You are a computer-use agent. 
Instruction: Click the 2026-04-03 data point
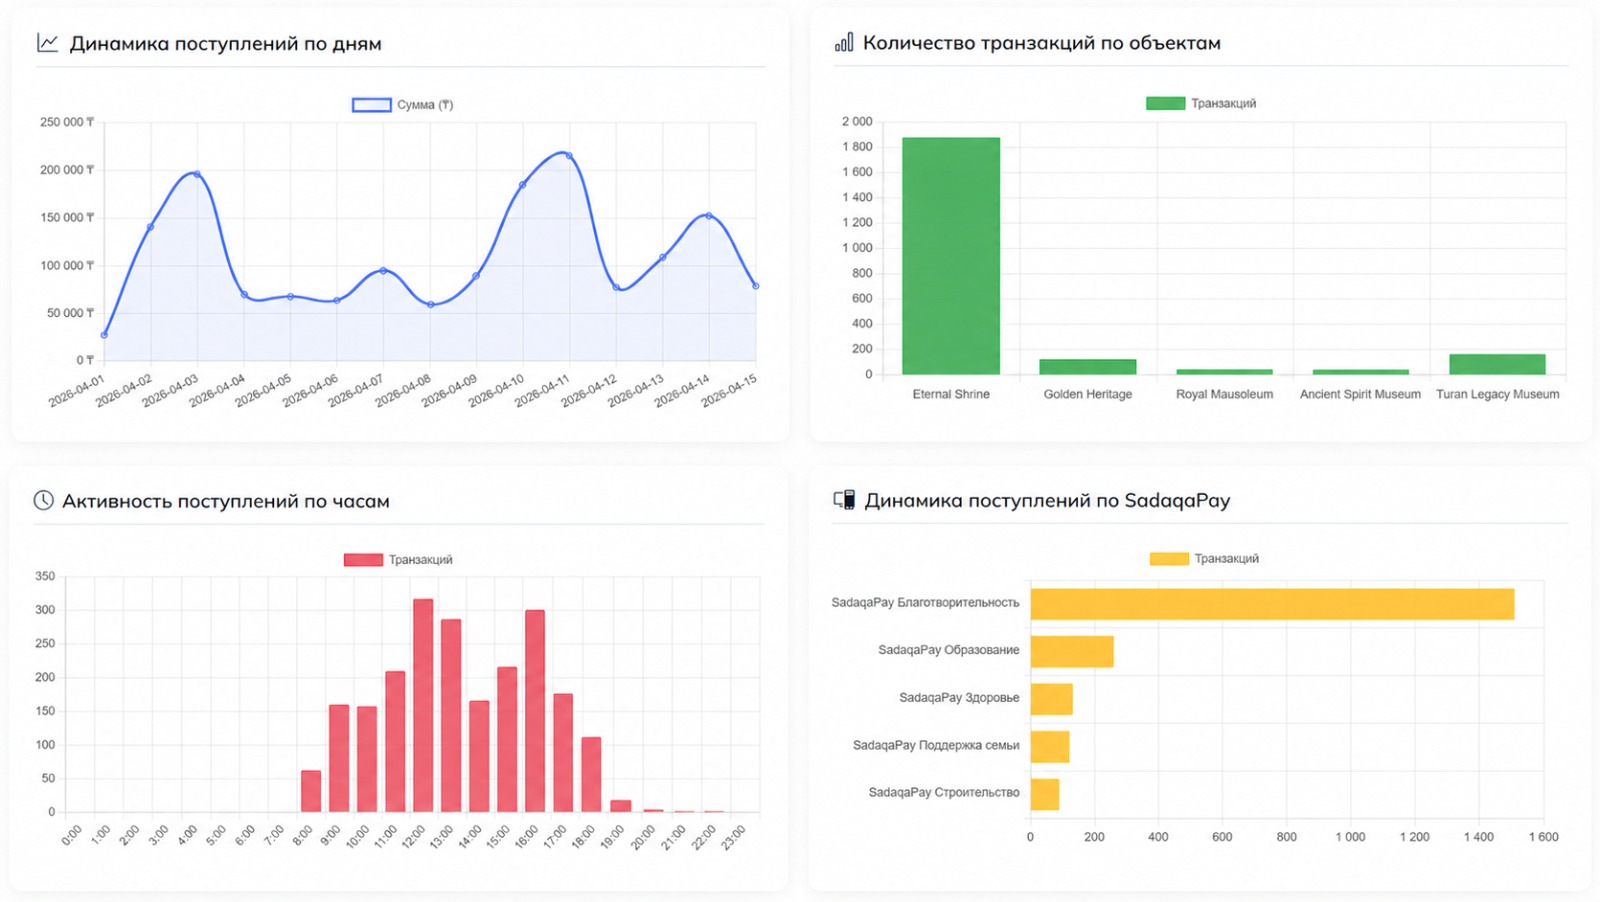pos(197,174)
